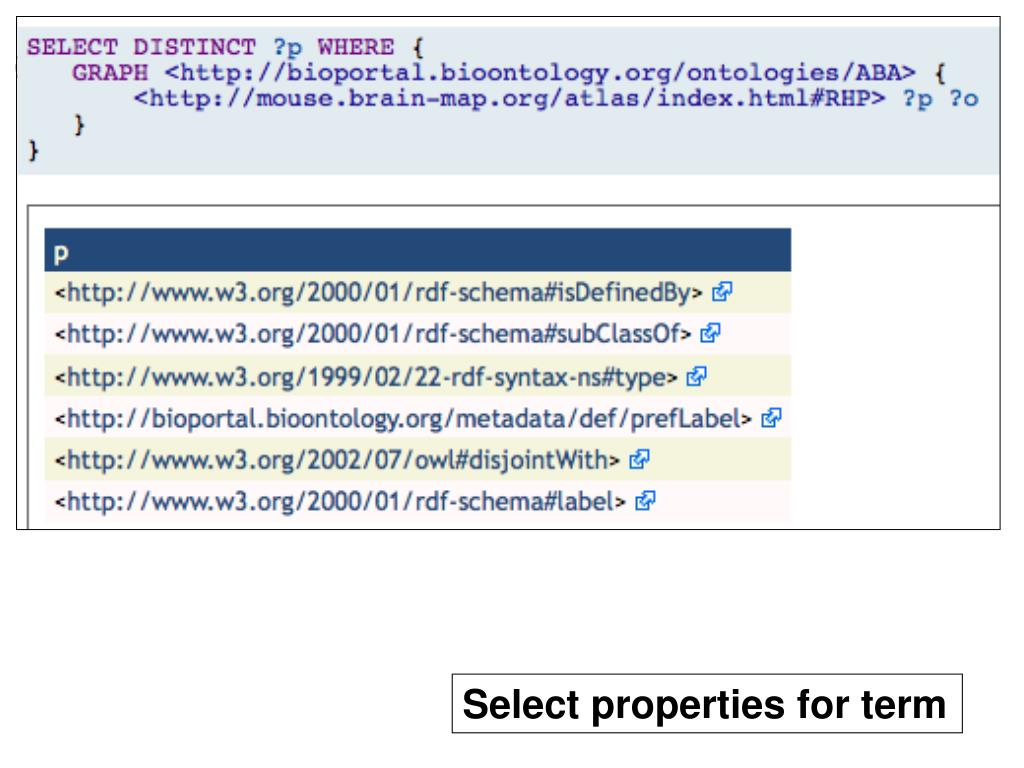Click the rdf-schema#isDefinedBy URI
Image resolution: width=1024 pixels, height=768 pixels.
pyautogui.click(x=378, y=293)
